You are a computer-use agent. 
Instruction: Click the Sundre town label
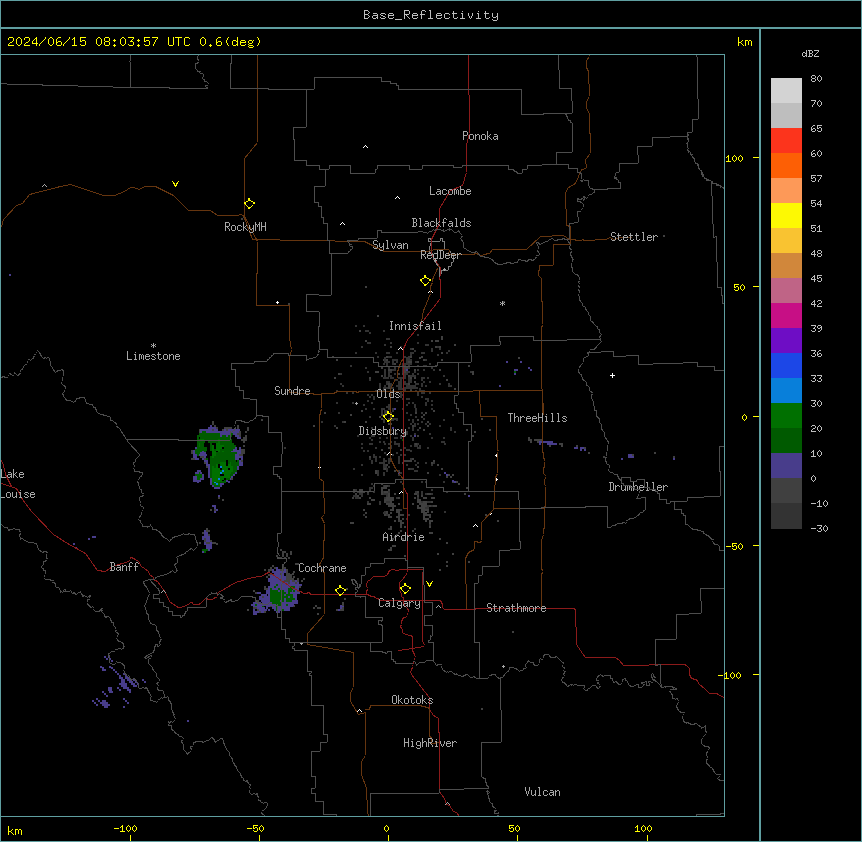[292, 391]
